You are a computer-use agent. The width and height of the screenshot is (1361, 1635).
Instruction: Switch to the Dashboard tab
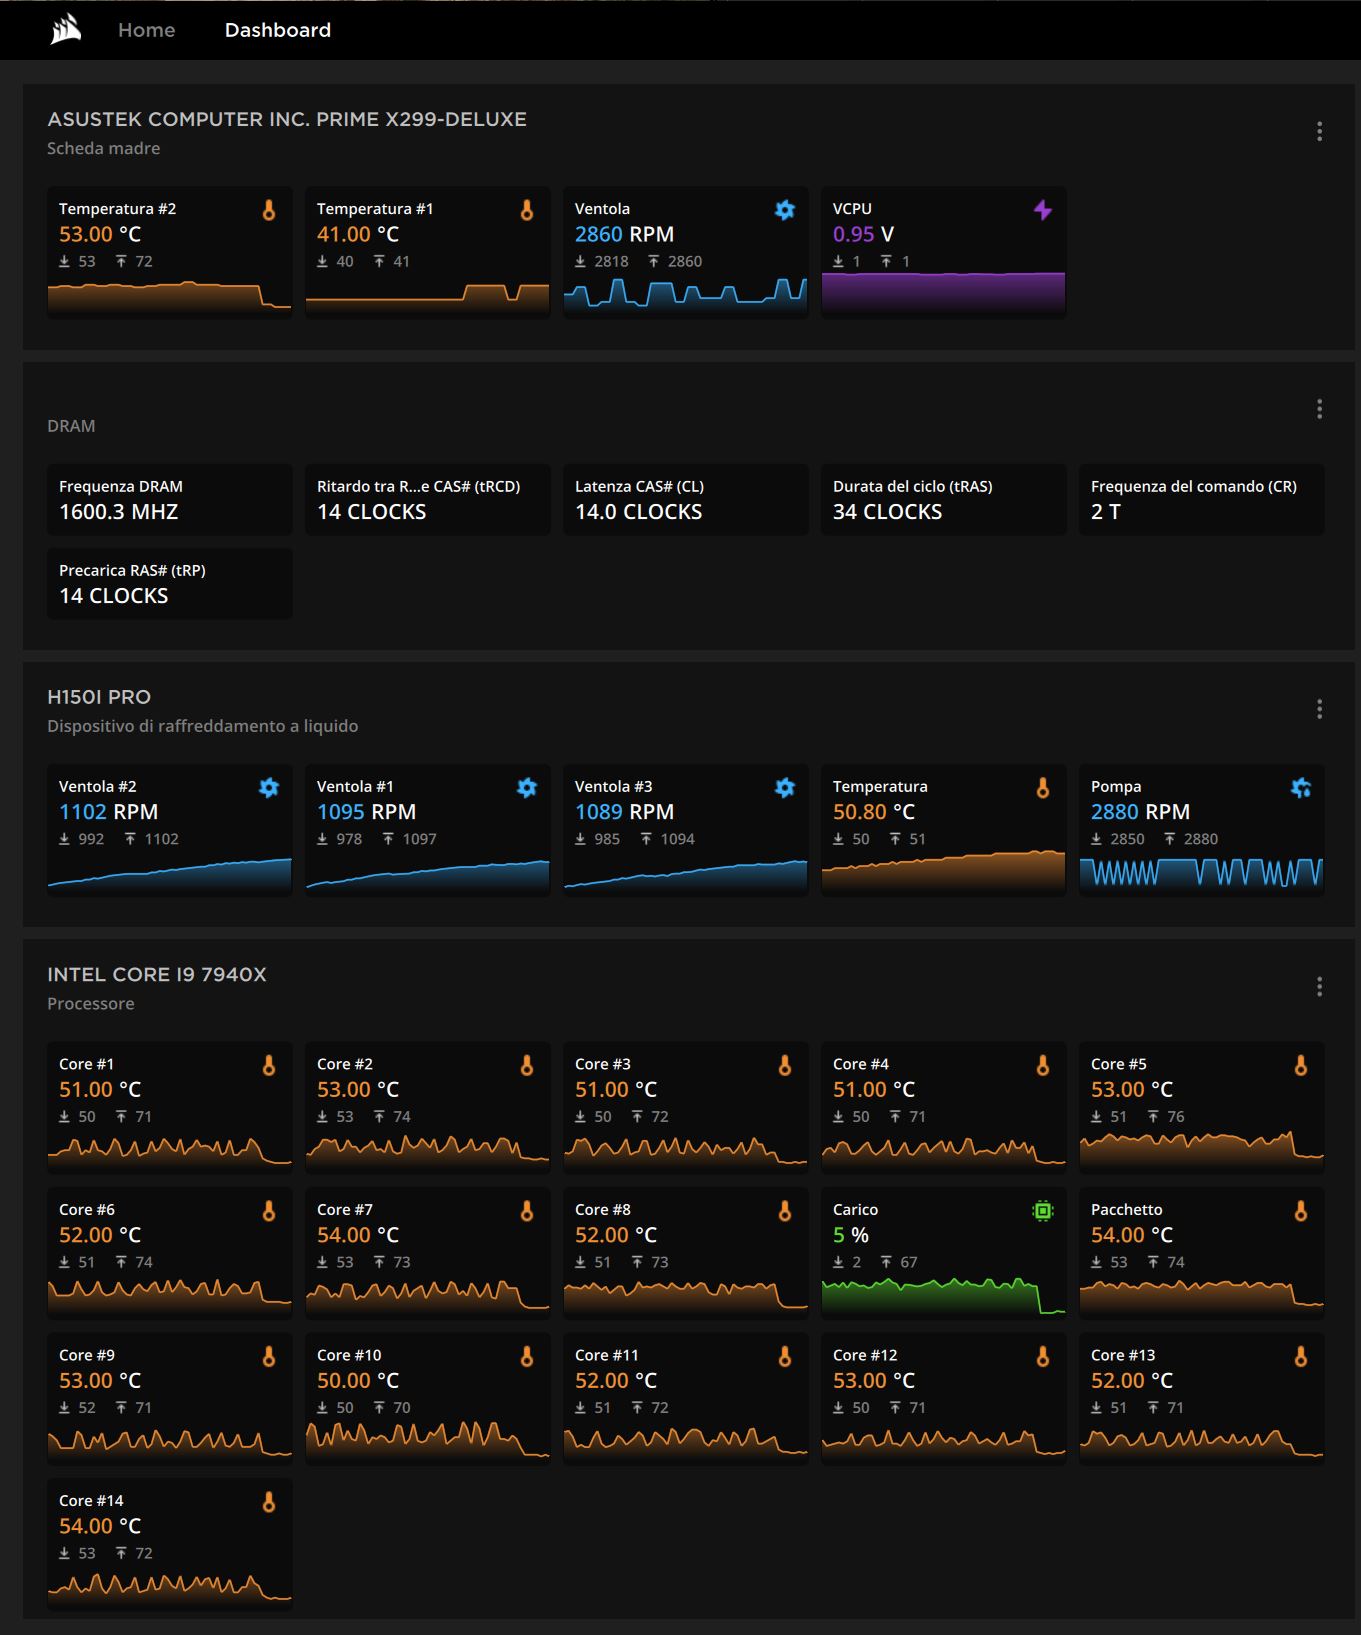click(277, 30)
